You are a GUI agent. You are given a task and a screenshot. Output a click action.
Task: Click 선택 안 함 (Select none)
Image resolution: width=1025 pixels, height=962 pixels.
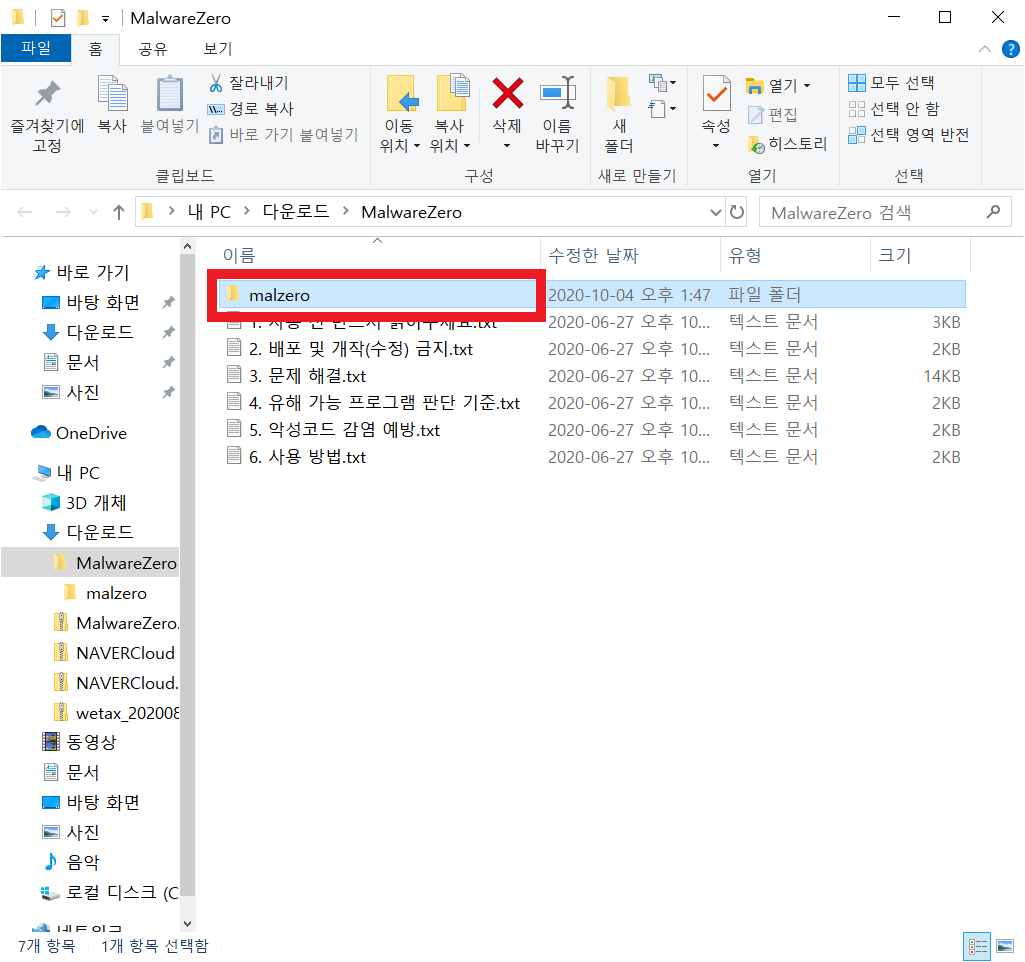coord(894,108)
